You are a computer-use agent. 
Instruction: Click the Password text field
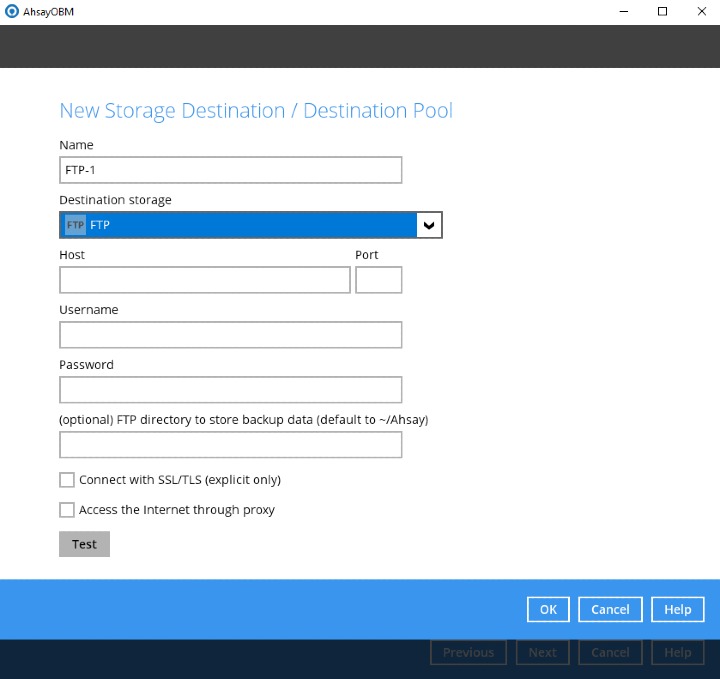point(230,390)
